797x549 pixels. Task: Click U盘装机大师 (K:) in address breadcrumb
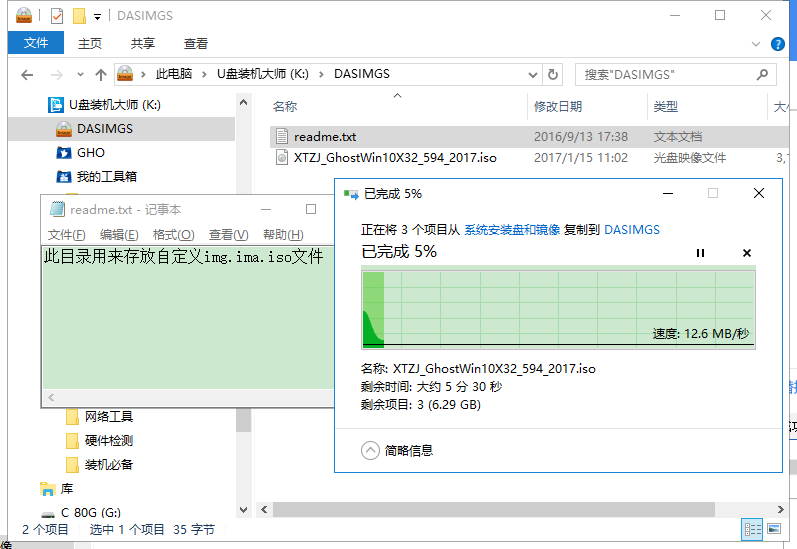click(x=262, y=74)
